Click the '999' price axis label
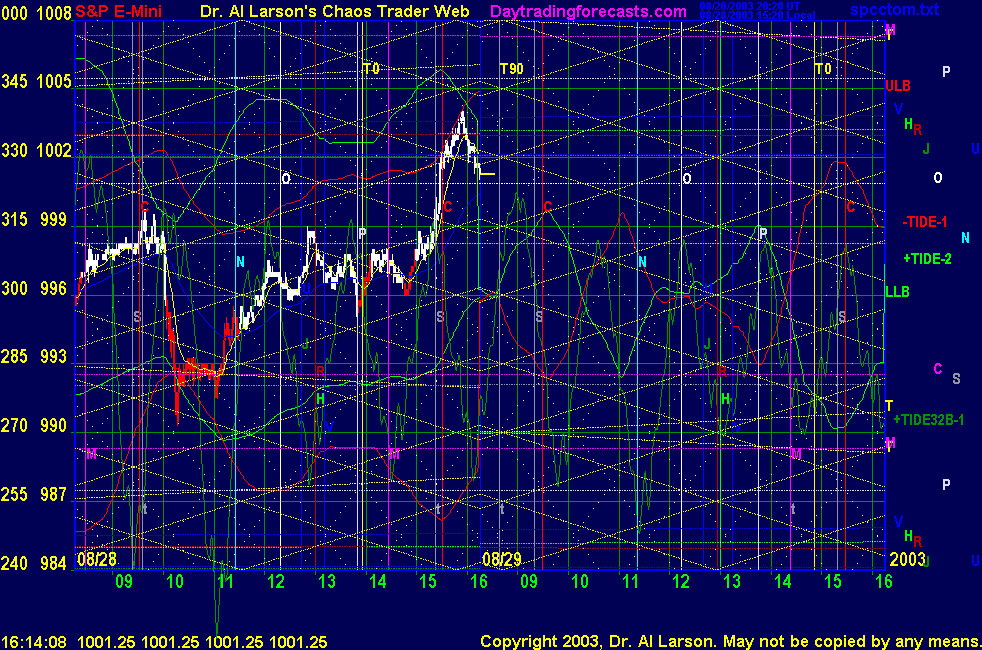This screenshot has height=650, width=982. pos(54,219)
